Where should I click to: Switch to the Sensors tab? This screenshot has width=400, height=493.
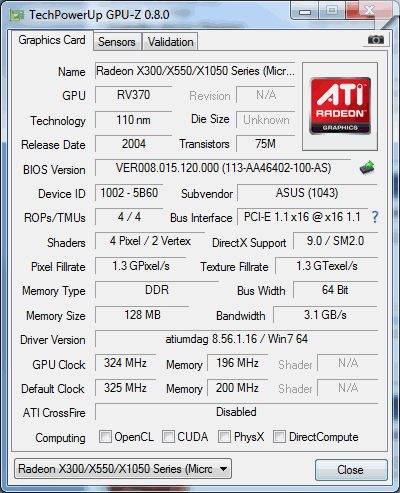[x=117, y=42]
